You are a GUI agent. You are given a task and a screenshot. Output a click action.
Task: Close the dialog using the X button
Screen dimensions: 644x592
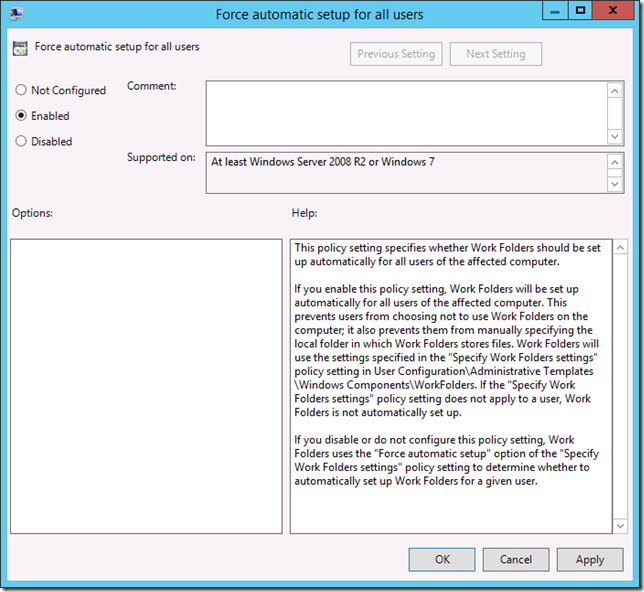(615, 12)
